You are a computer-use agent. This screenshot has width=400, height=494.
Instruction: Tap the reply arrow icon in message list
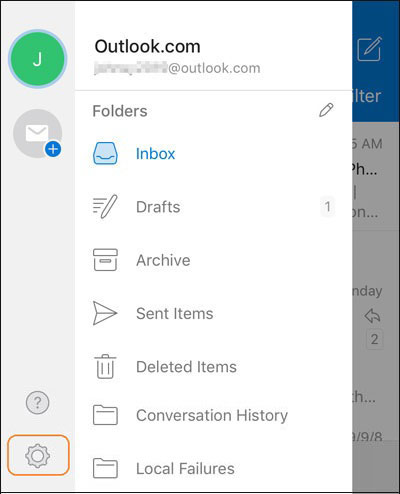pyautogui.click(x=373, y=316)
